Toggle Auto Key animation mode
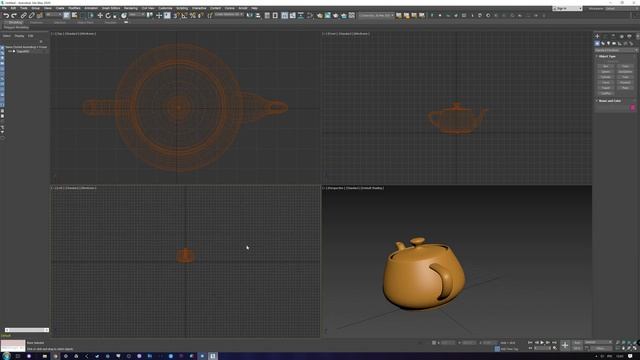The width and height of the screenshot is (640, 360). (578, 342)
